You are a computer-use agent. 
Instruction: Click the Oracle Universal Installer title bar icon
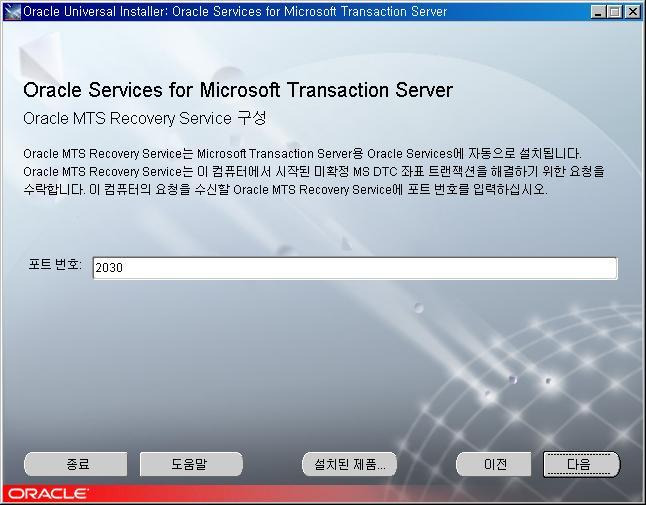12,12
